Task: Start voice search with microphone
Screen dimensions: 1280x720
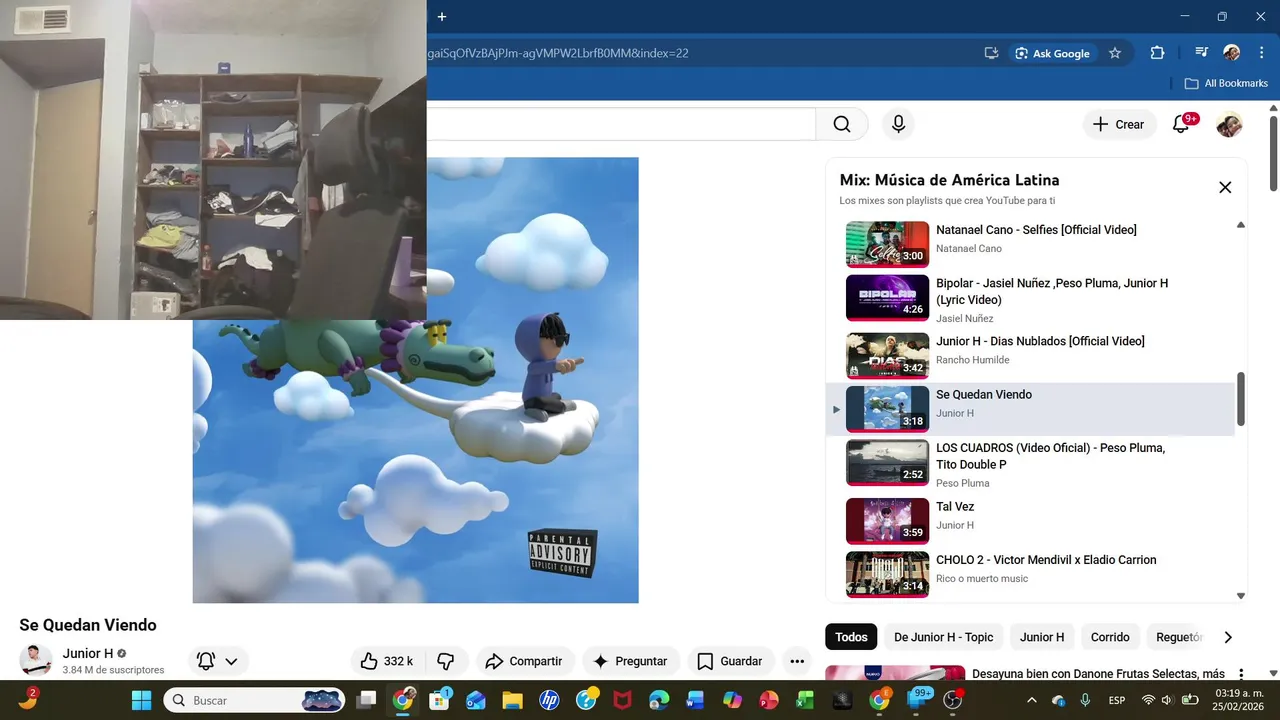Action: [x=898, y=124]
